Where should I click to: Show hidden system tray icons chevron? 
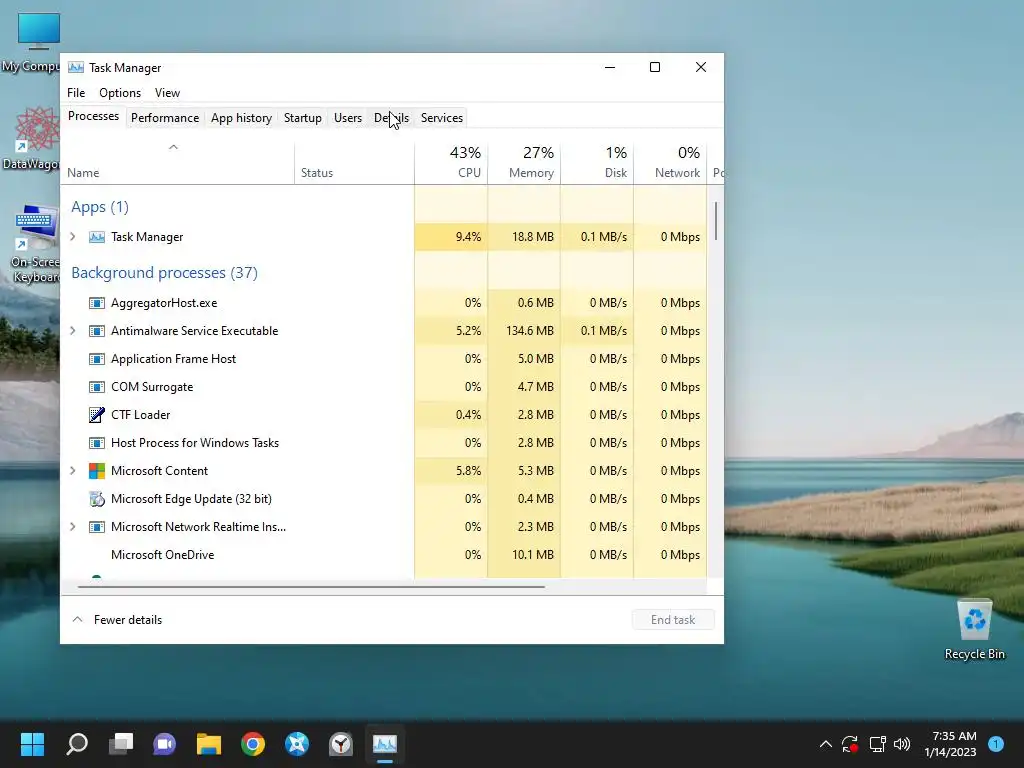[825, 744]
